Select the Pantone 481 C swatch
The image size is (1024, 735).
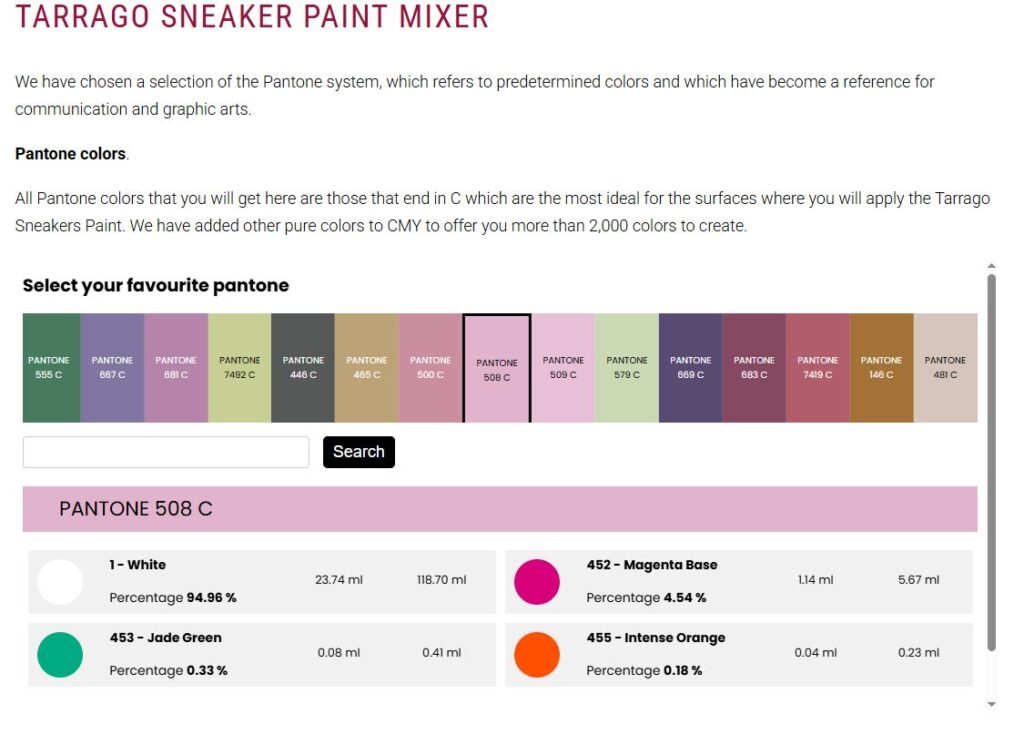946,368
